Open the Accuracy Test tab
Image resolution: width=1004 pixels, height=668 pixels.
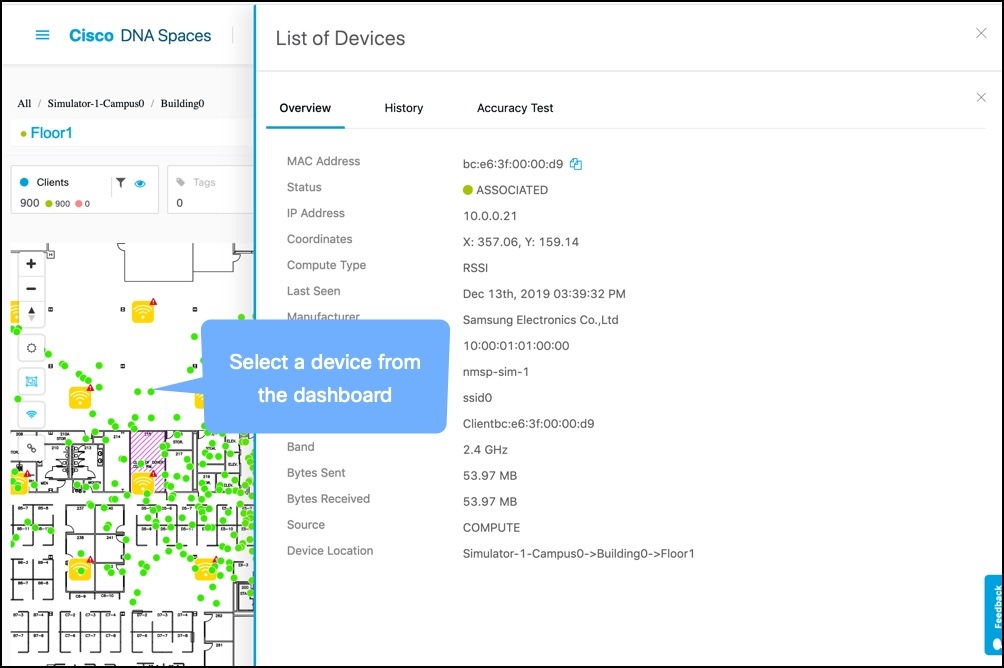(x=515, y=108)
